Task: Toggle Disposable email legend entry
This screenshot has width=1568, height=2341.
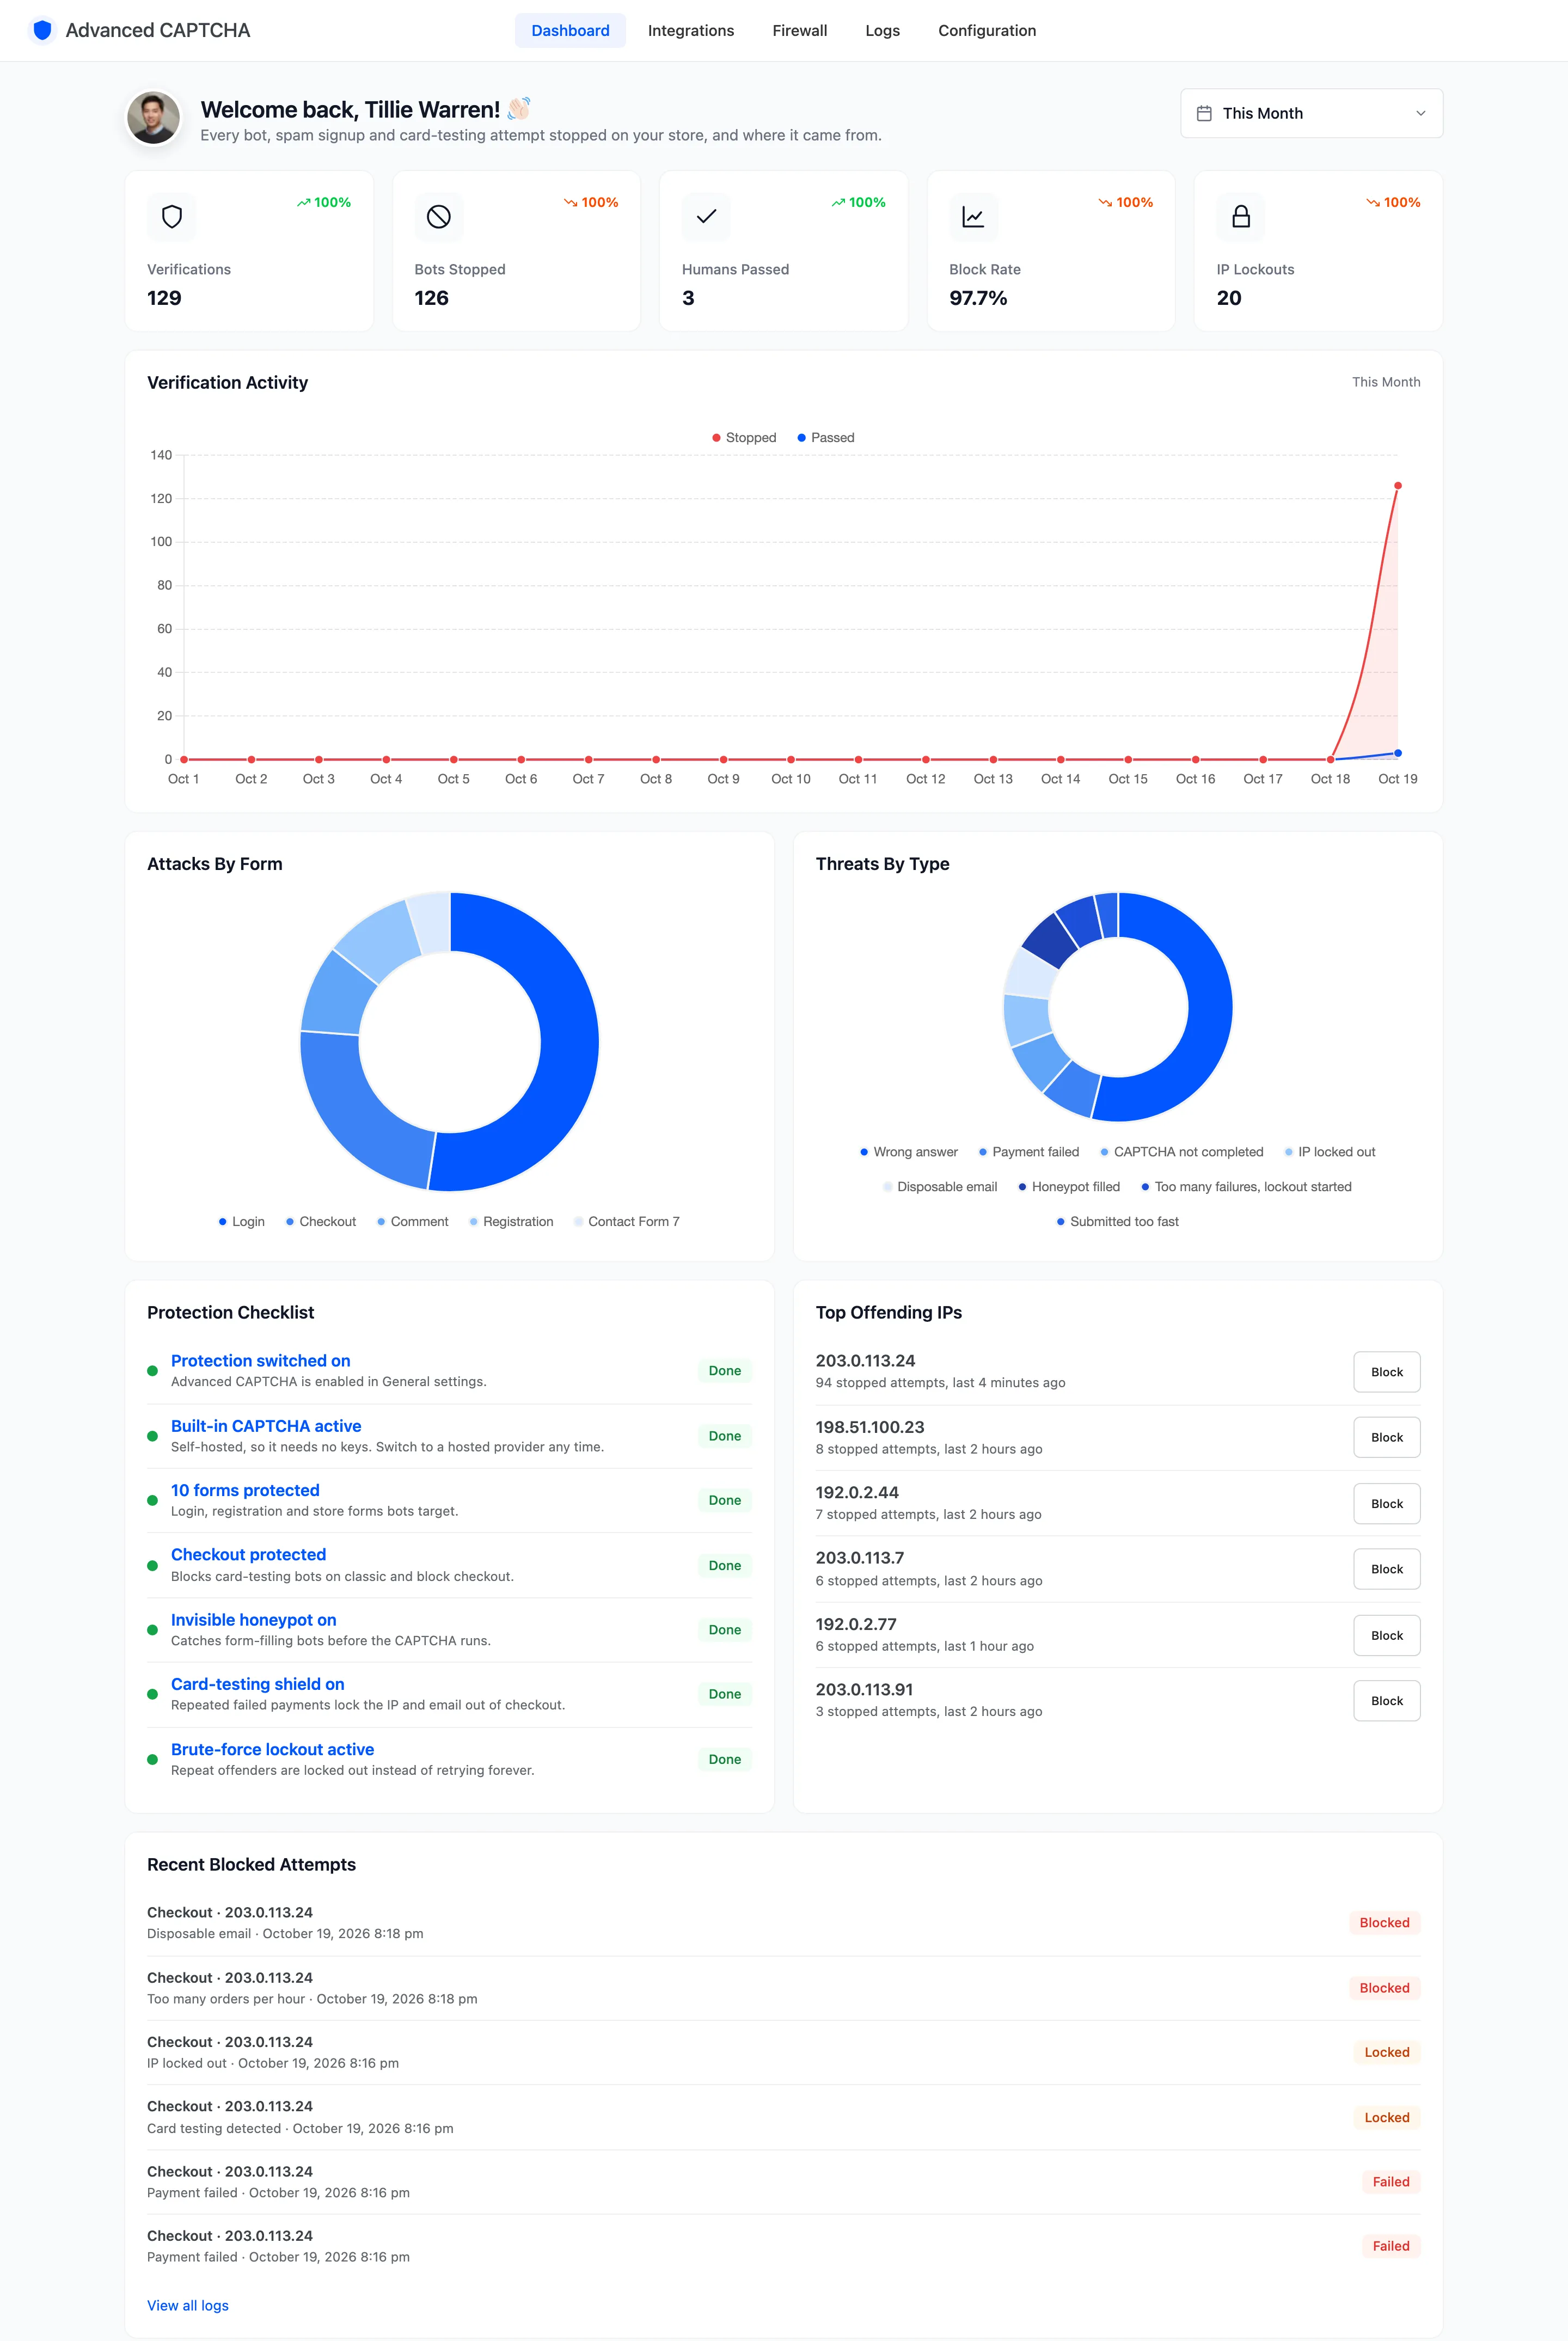Action: [x=940, y=1187]
